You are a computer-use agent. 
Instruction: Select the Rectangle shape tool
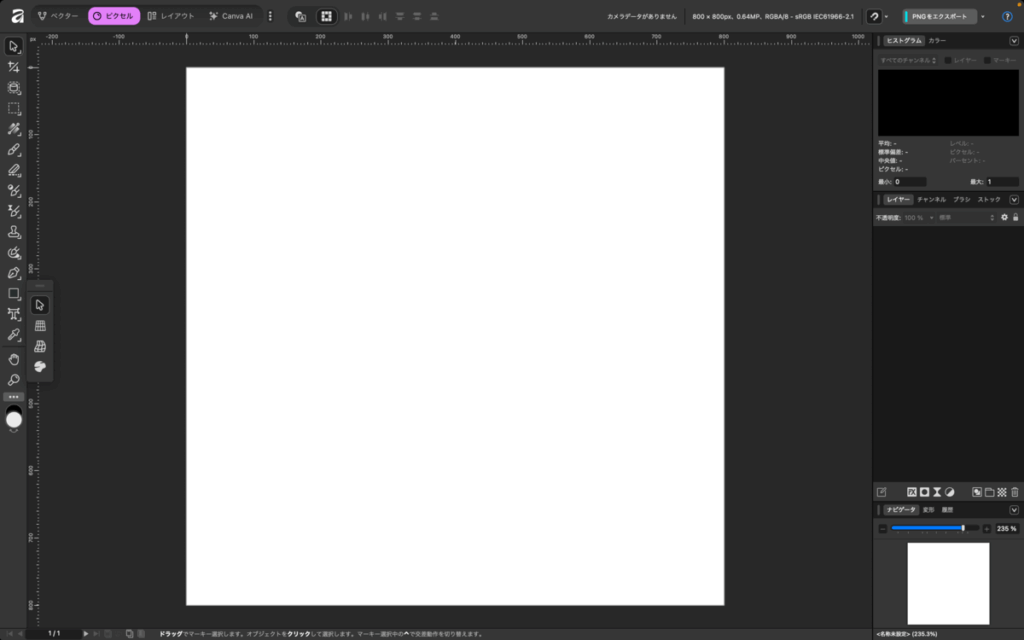click(x=14, y=294)
